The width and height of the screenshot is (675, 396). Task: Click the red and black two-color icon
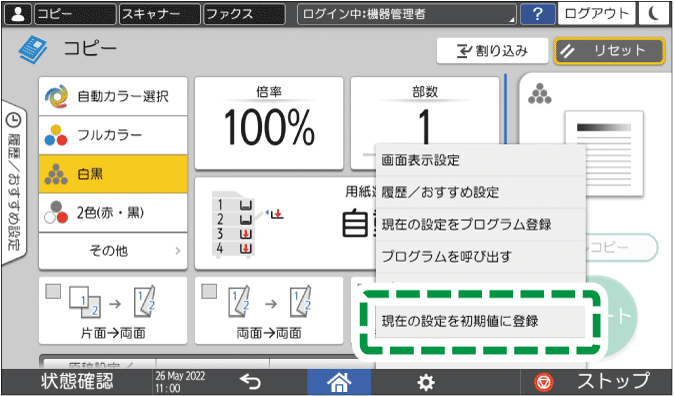[56, 213]
